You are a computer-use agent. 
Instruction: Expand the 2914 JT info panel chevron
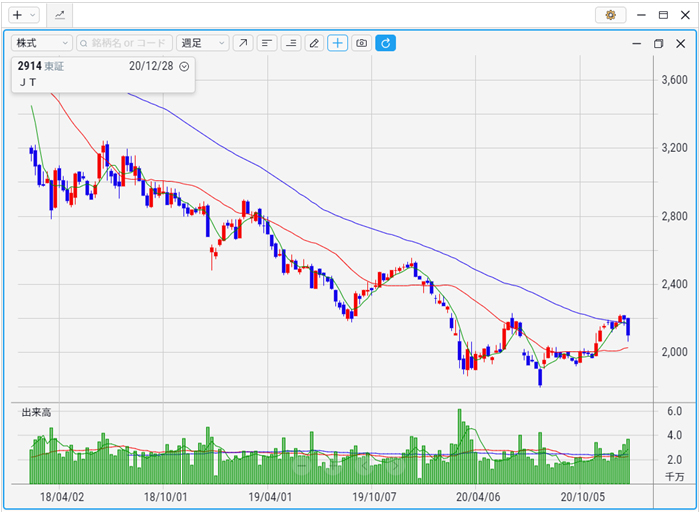[x=184, y=66]
